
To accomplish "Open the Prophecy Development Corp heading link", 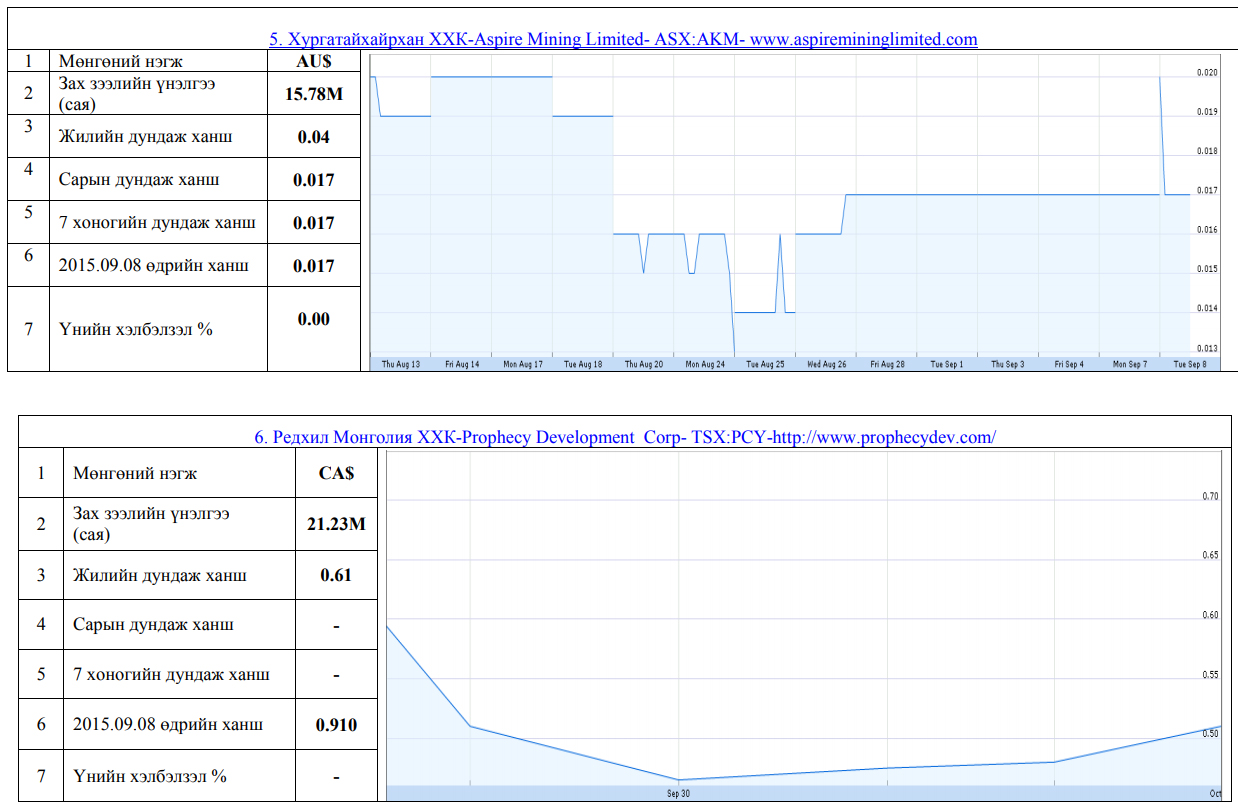I will click(624, 437).
